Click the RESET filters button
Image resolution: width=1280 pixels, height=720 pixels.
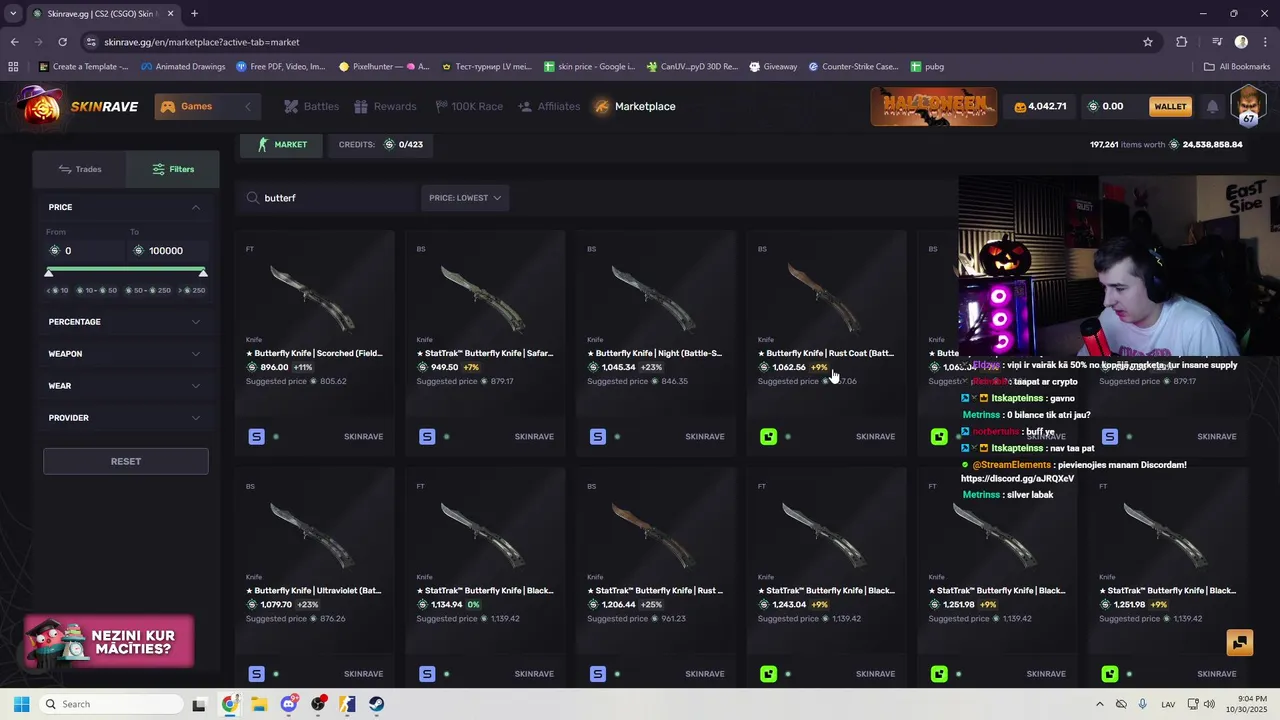[x=126, y=461]
